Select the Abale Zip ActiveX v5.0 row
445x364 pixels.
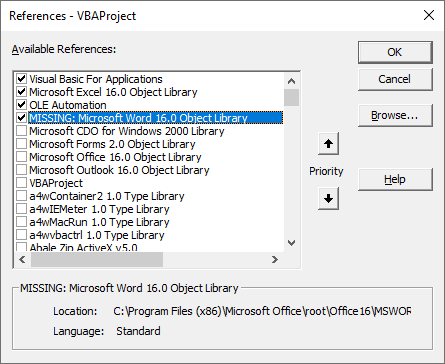coord(83,248)
